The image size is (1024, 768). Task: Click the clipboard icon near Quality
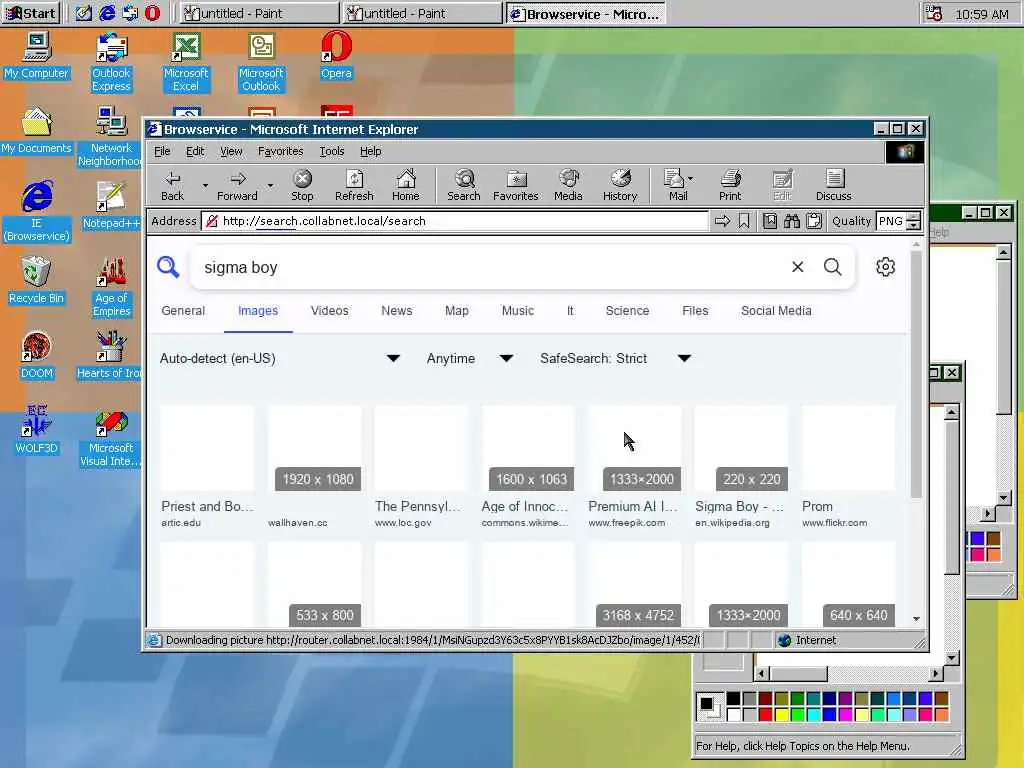click(814, 221)
